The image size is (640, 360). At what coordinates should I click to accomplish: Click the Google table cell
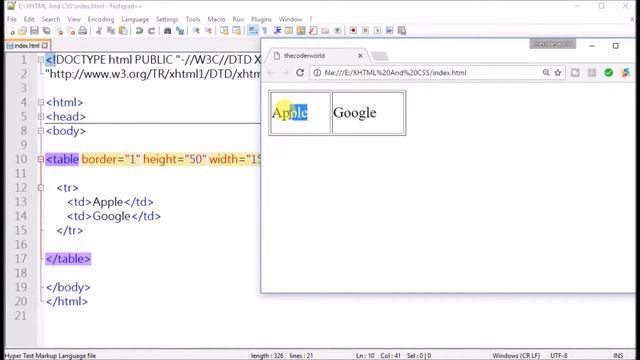pyautogui.click(x=368, y=113)
